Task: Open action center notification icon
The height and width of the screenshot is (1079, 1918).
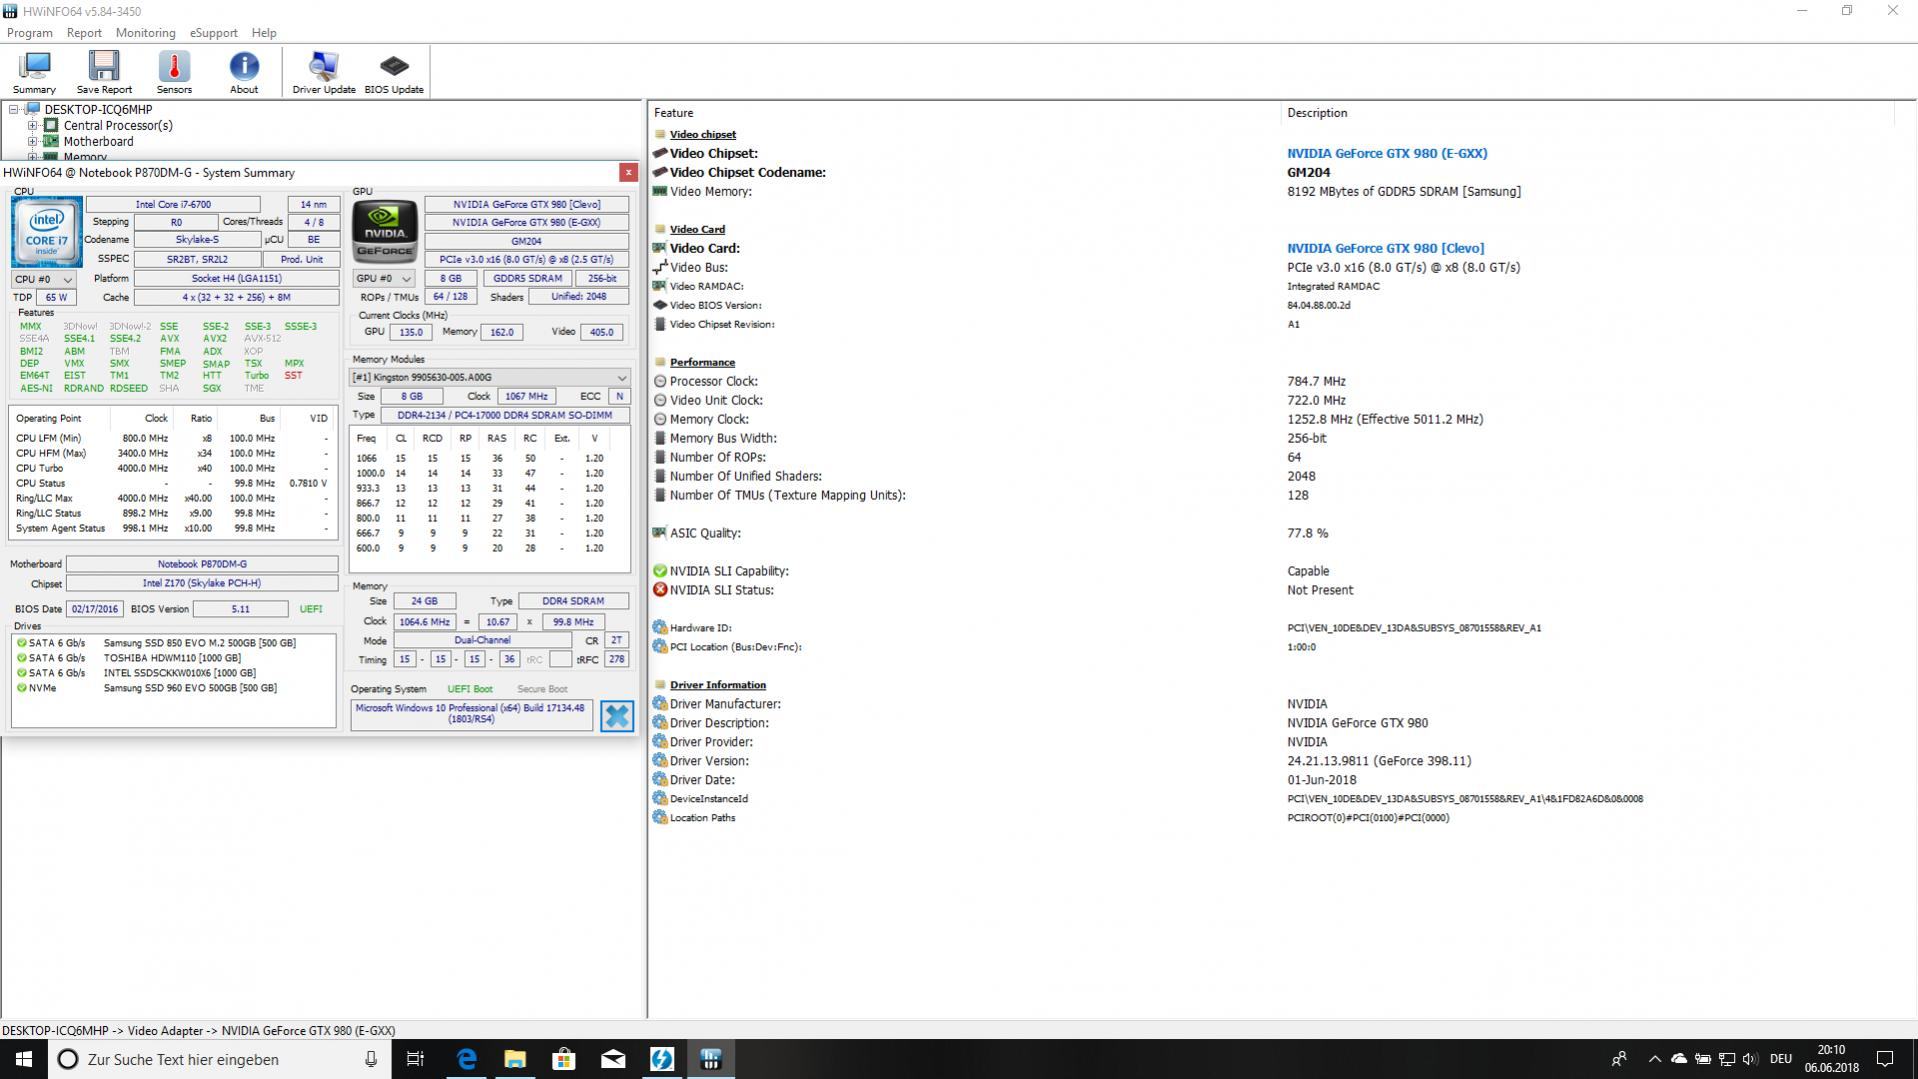Action: click(x=1885, y=1059)
